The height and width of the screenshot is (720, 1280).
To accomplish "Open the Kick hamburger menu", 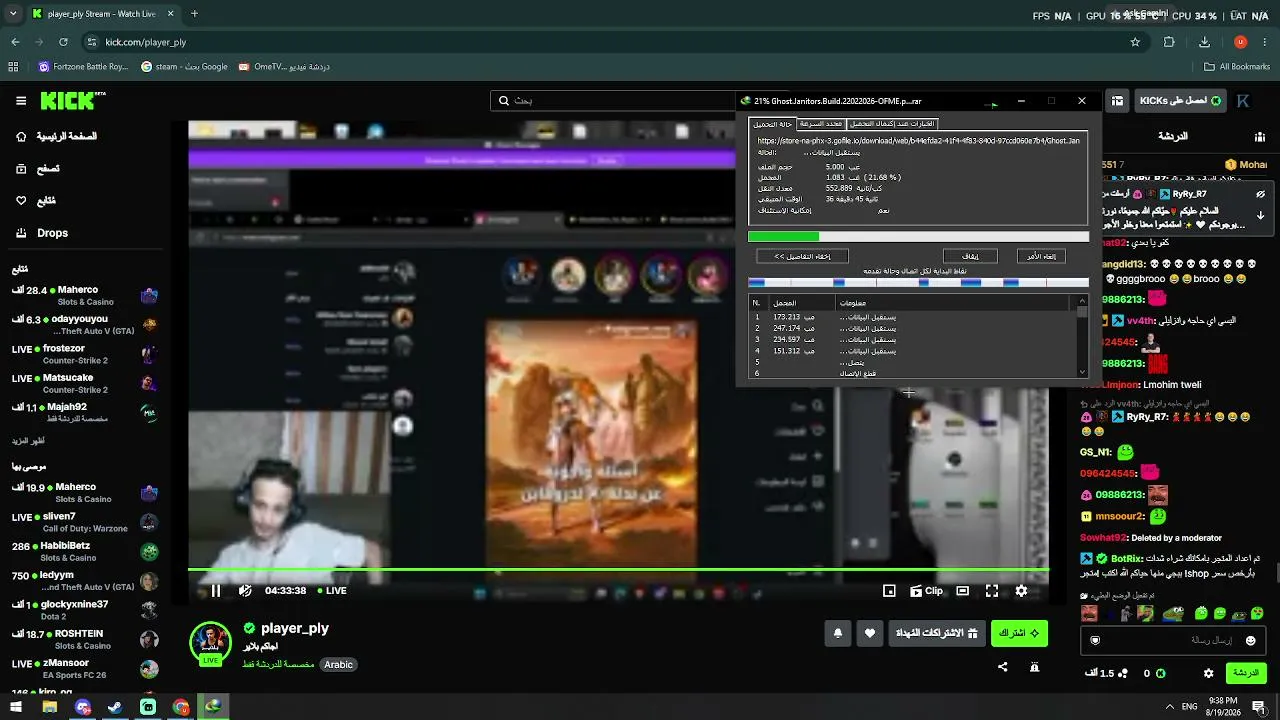I will [x=21, y=101].
